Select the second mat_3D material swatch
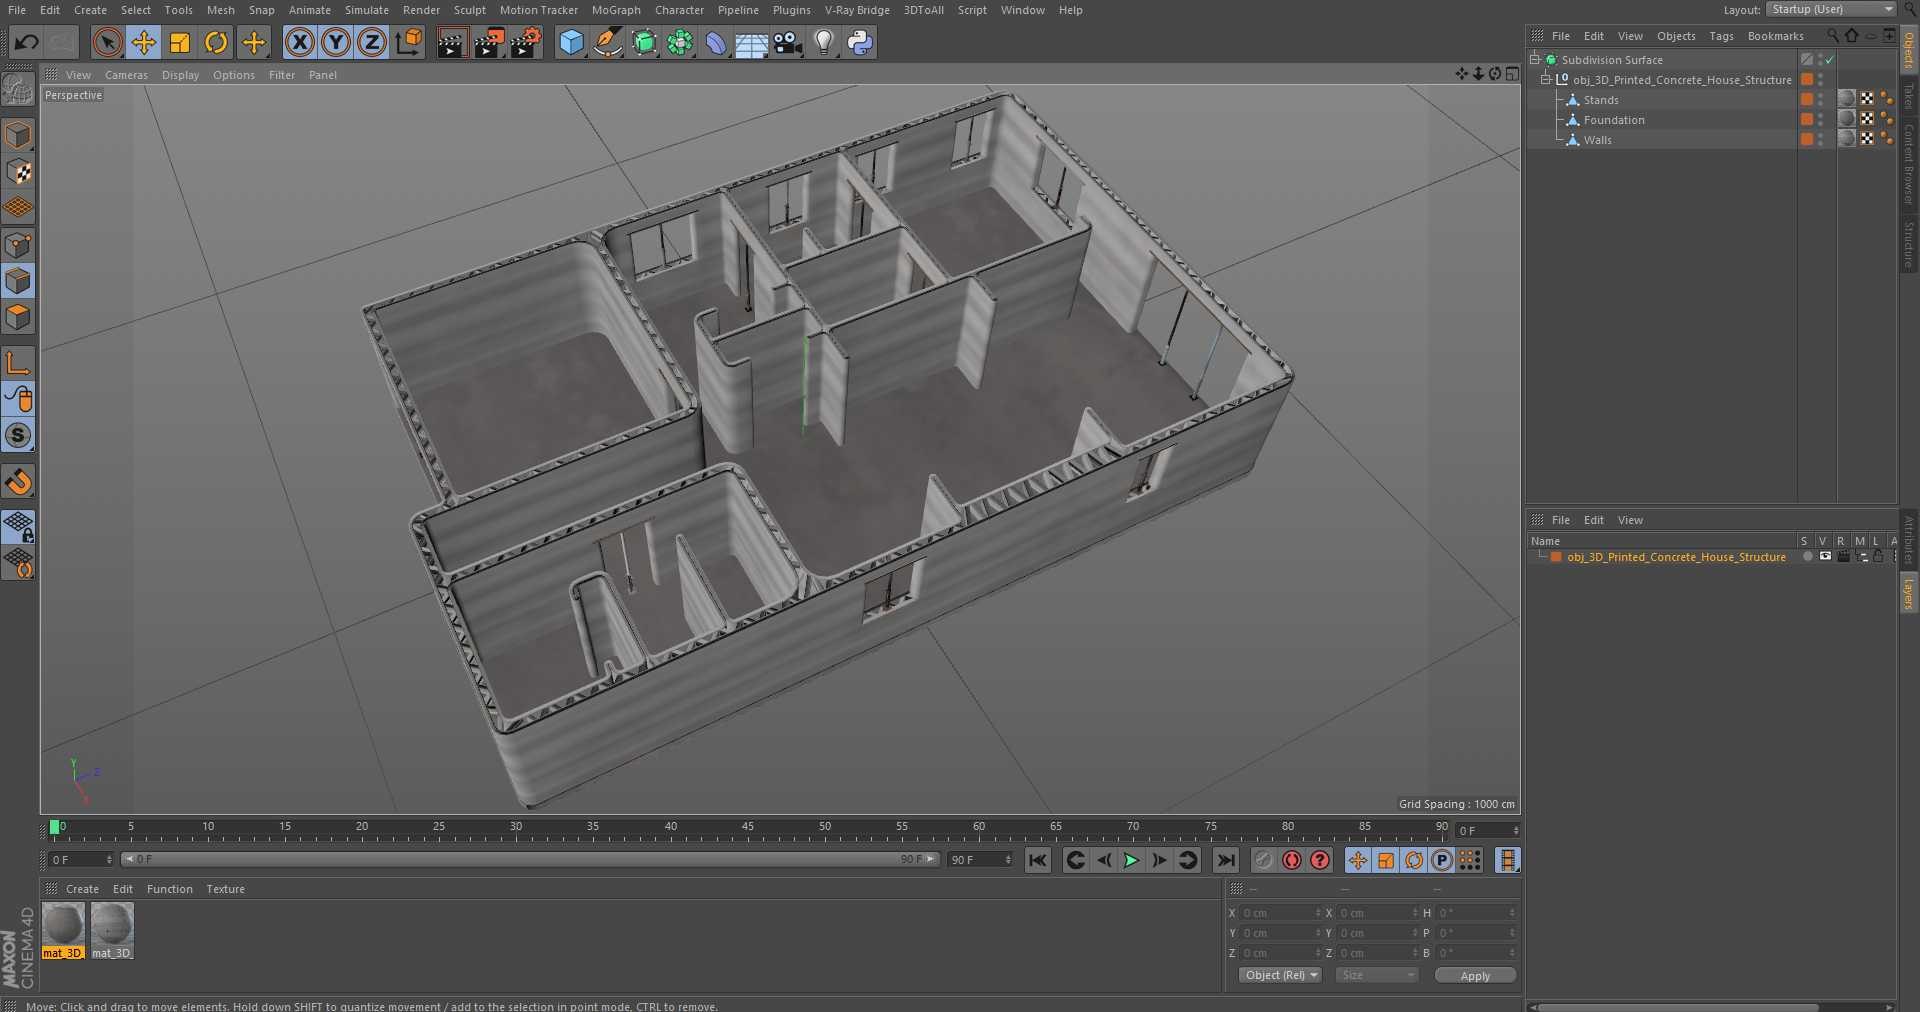 click(x=112, y=930)
